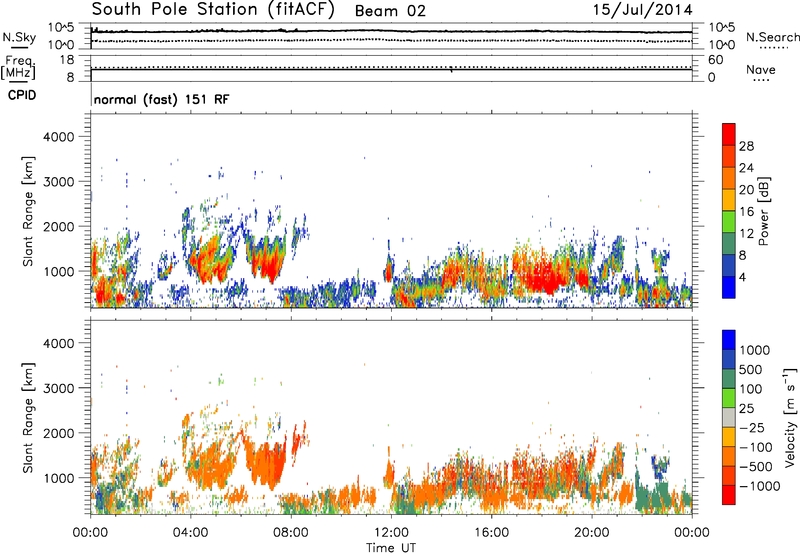Screen dimensions: 800x554
Task: Click the '18' frequency axis value
Action: click(x=66, y=60)
